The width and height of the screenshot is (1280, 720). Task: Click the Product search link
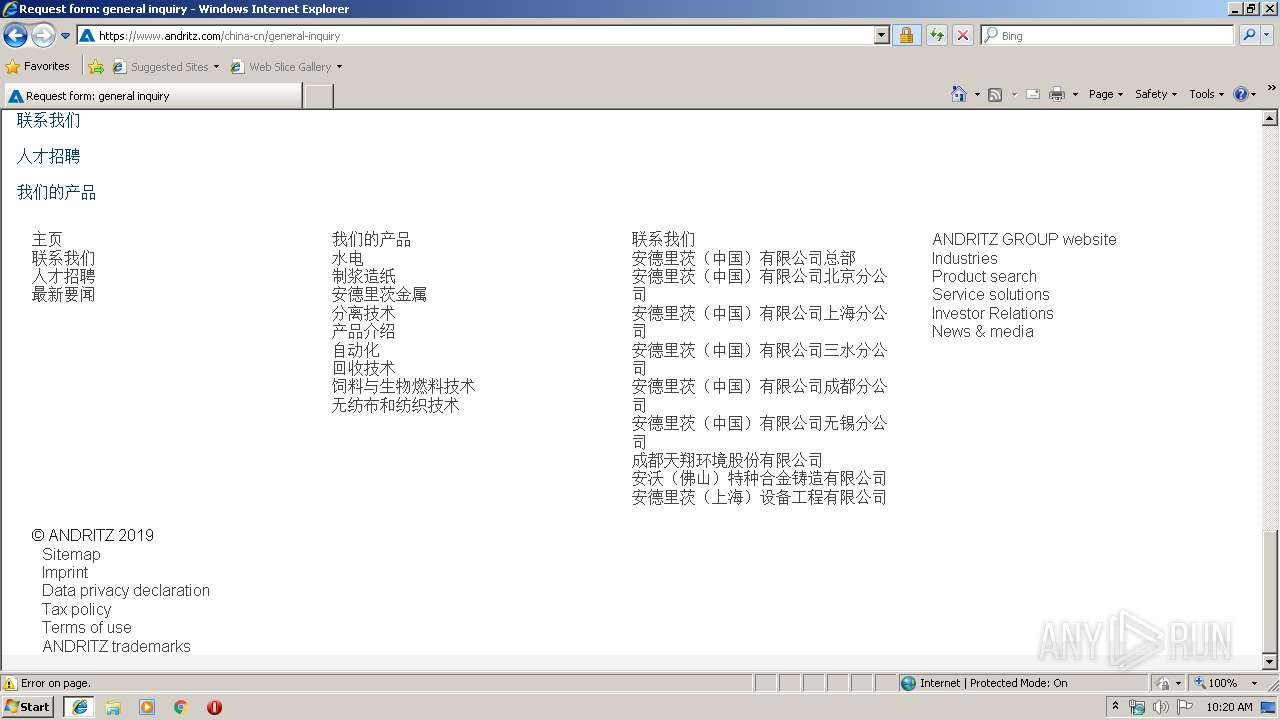[x=984, y=276]
